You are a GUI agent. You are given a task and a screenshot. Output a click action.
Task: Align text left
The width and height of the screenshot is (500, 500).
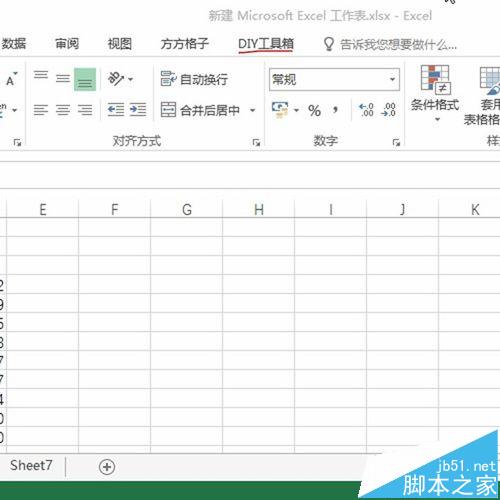click(41, 110)
